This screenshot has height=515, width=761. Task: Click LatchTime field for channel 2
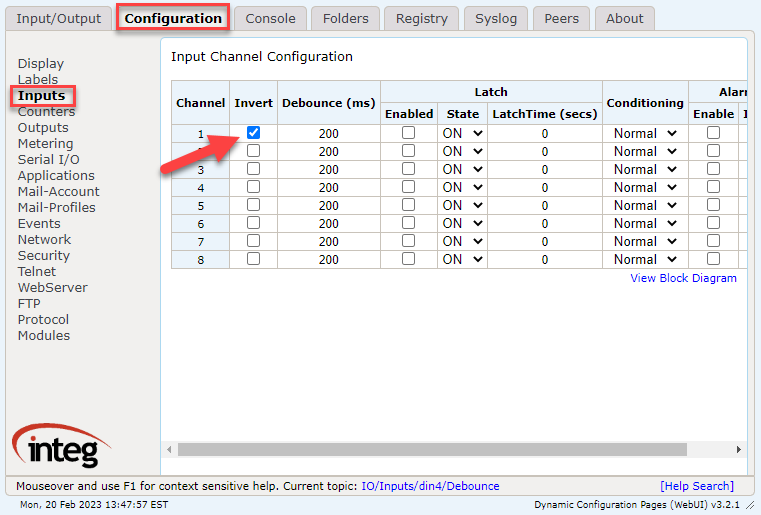[544, 151]
